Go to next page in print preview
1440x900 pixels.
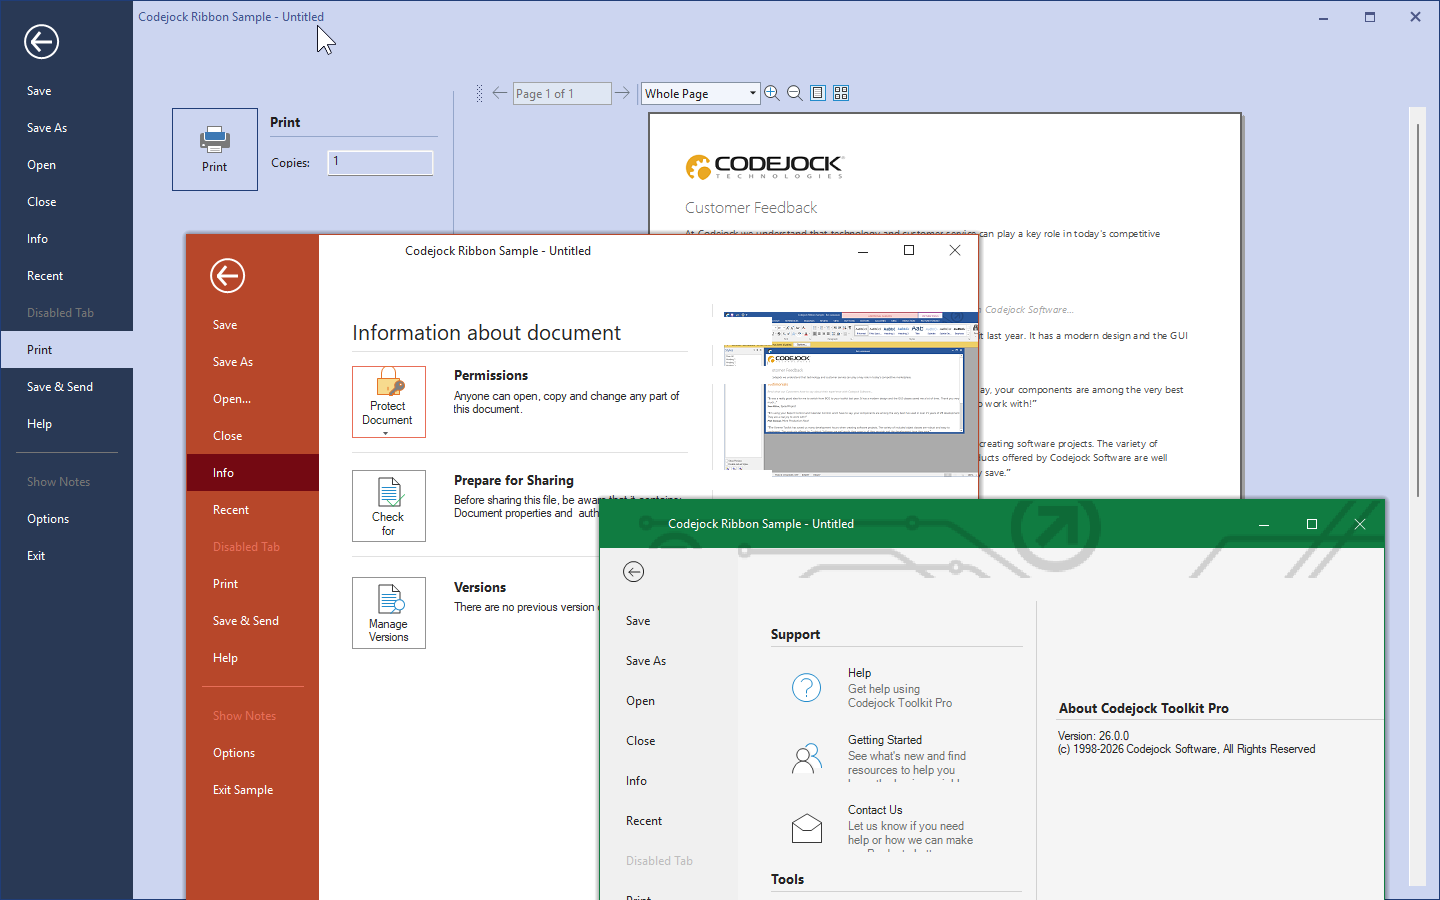click(623, 93)
